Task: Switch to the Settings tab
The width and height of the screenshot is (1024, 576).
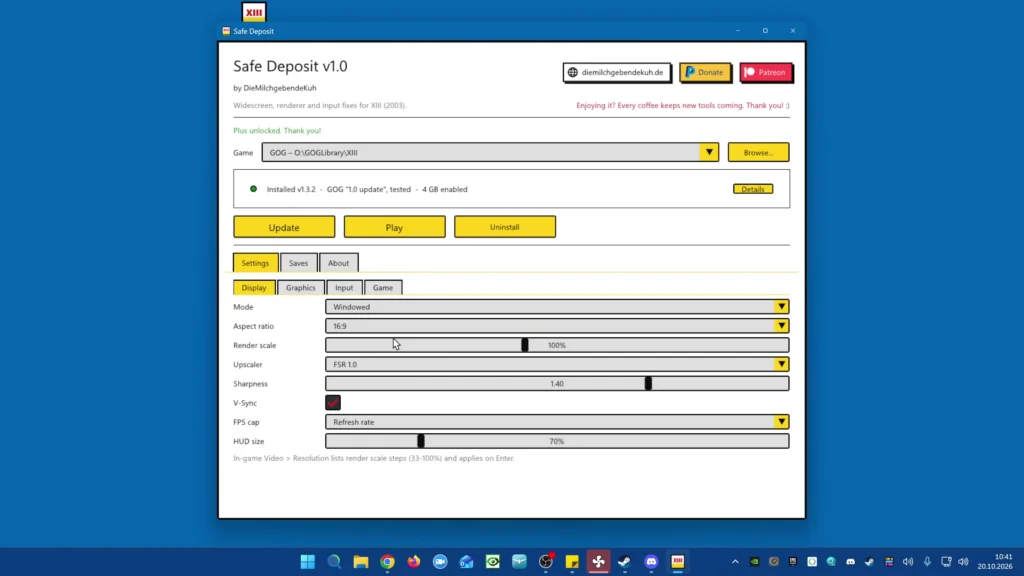Action: [x=255, y=263]
